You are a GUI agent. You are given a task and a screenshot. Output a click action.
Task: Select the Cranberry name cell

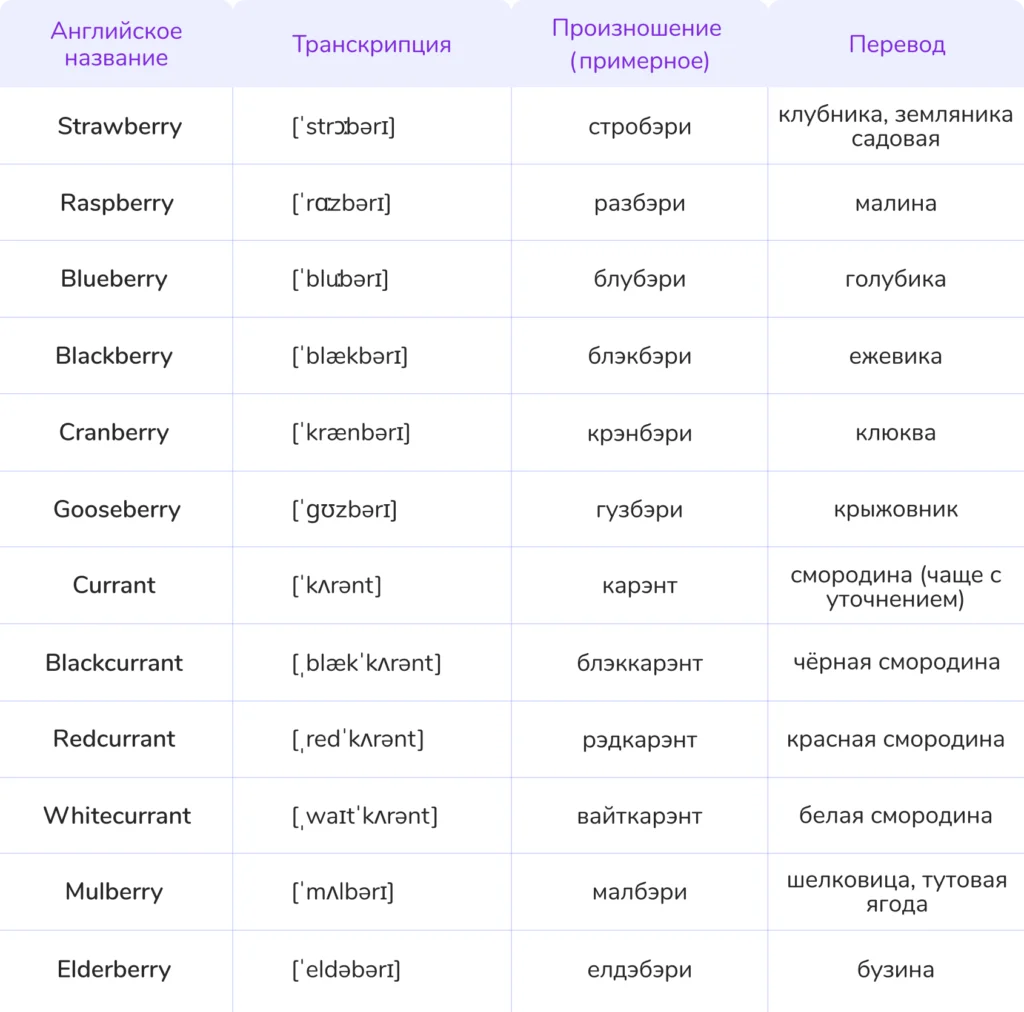pyautogui.click(x=114, y=433)
